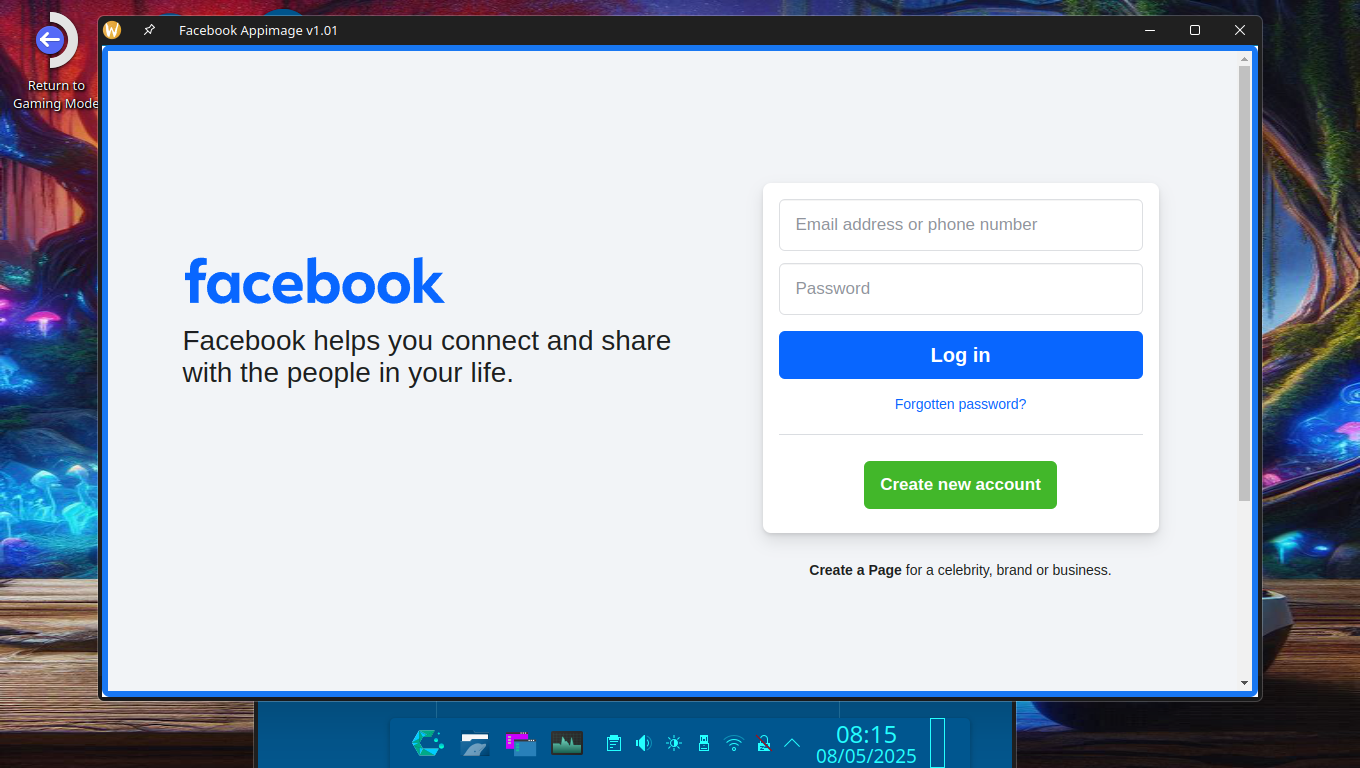1360x768 pixels.
Task: Open the Wi-Fi network tray icon
Action: [x=734, y=743]
